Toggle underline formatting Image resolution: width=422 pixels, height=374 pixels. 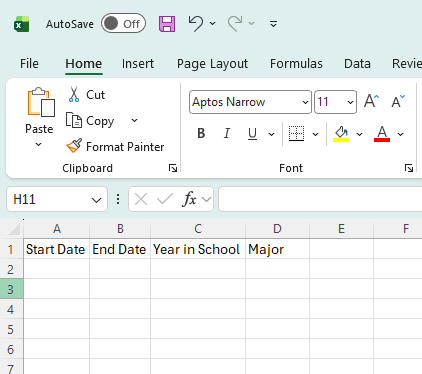[252, 133]
